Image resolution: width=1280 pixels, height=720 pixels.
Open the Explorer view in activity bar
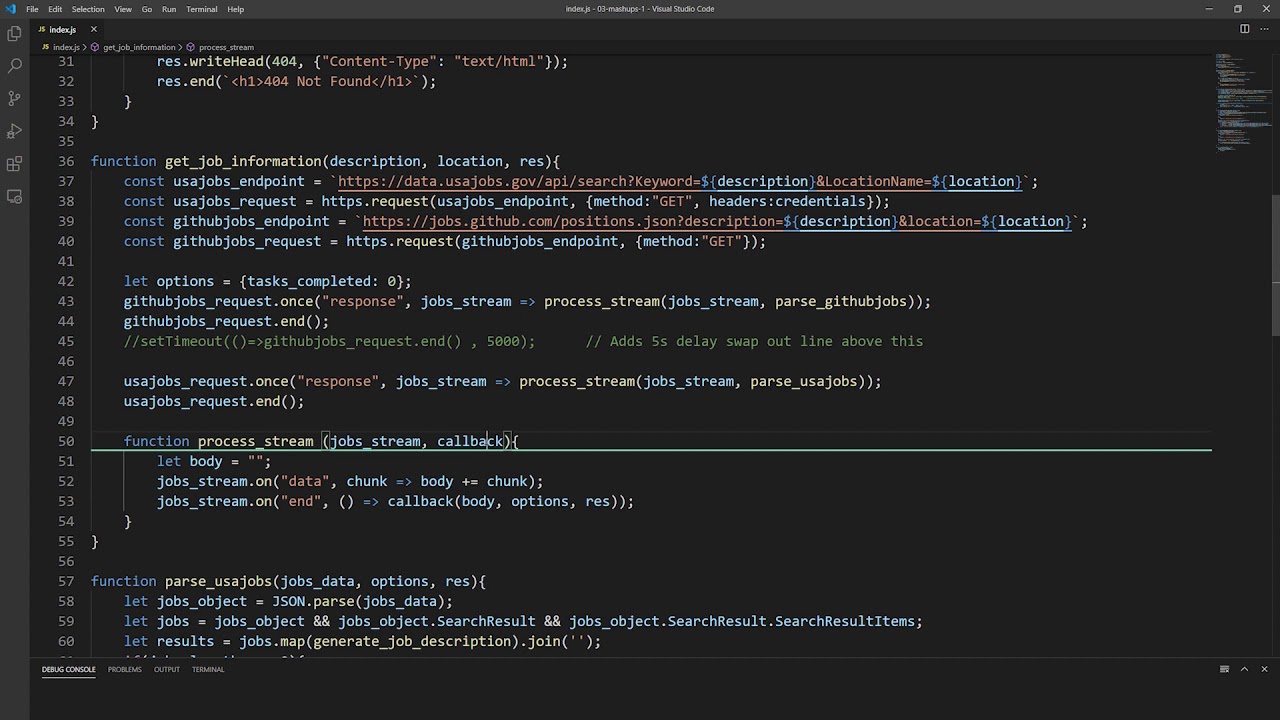[x=14, y=33]
